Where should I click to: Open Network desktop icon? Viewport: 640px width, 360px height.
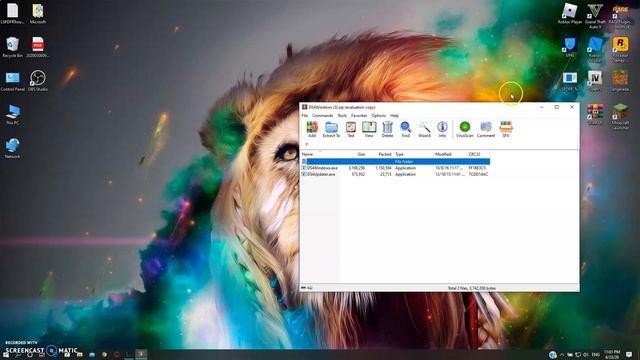coord(13,148)
